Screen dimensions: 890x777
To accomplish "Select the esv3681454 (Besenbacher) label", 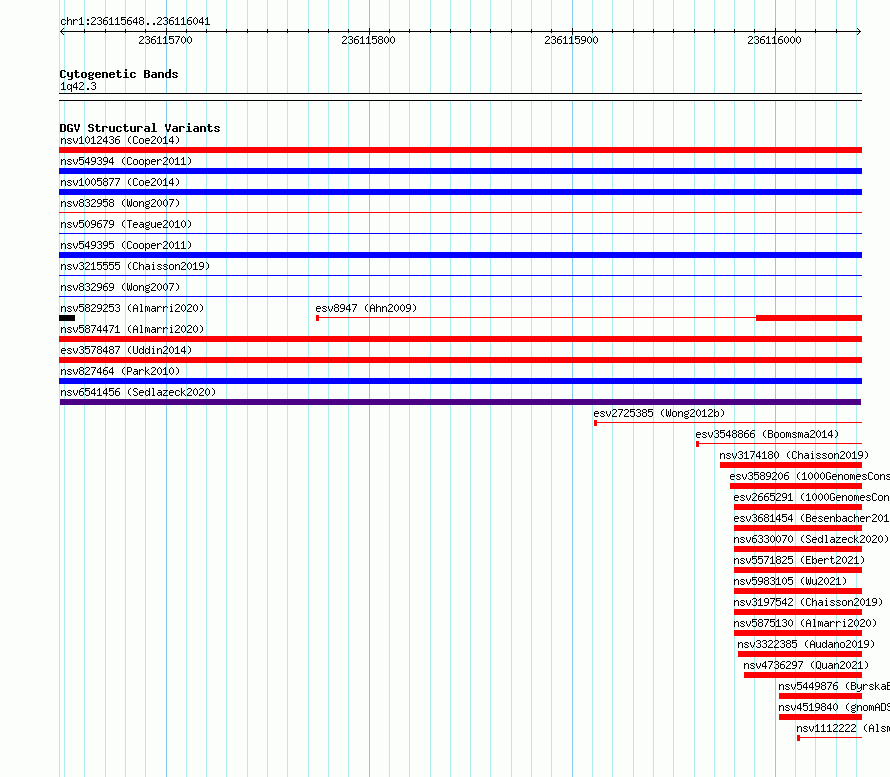I will [812, 518].
